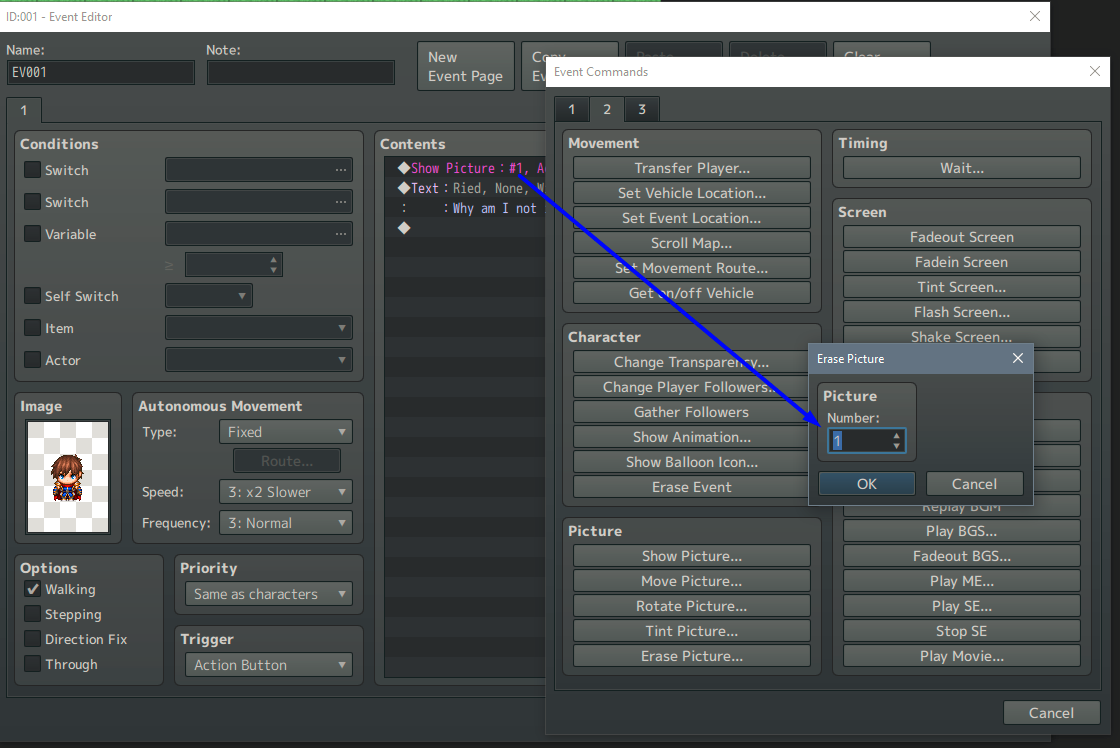The width and height of the screenshot is (1120, 748).
Task: Choose the Stop SE command
Action: pyautogui.click(x=961, y=631)
